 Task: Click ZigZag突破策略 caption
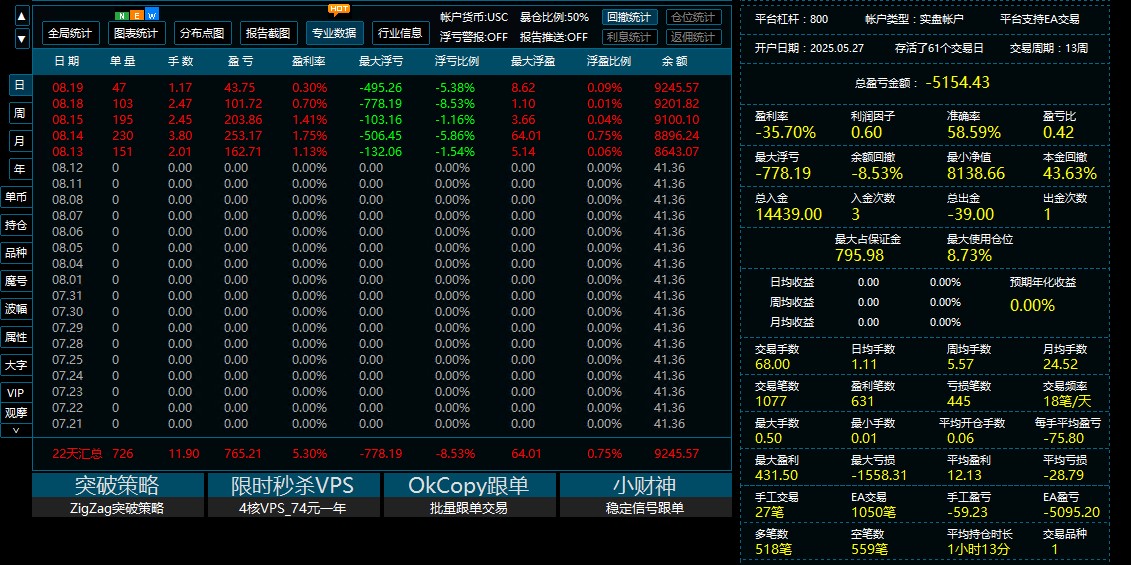[x=117, y=508]
